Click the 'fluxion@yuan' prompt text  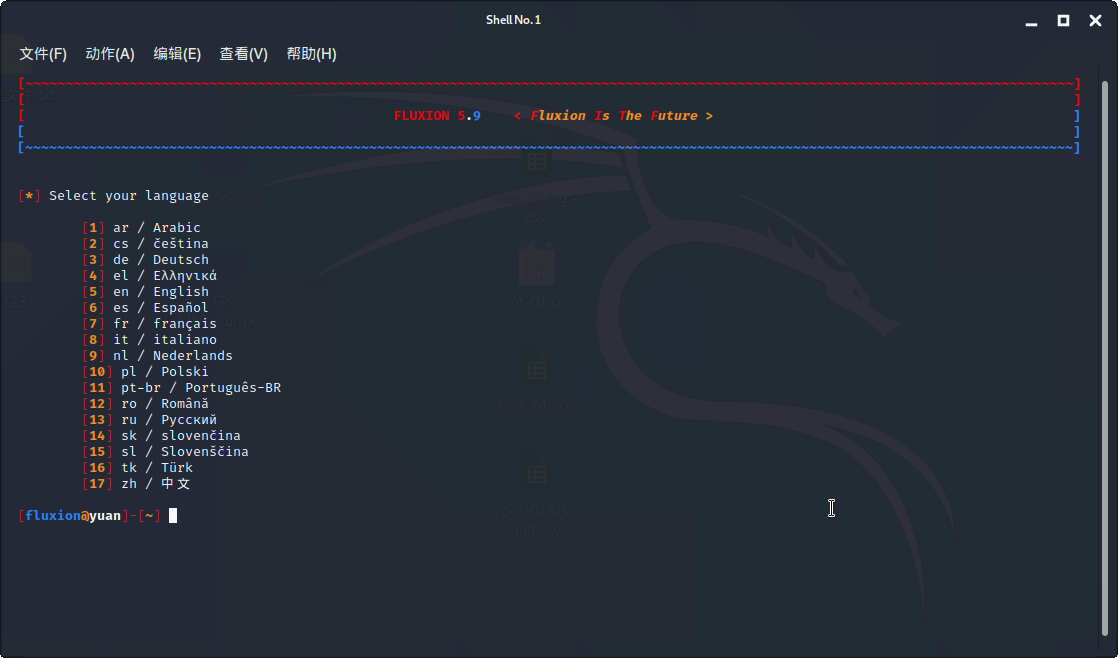(73, 515)
